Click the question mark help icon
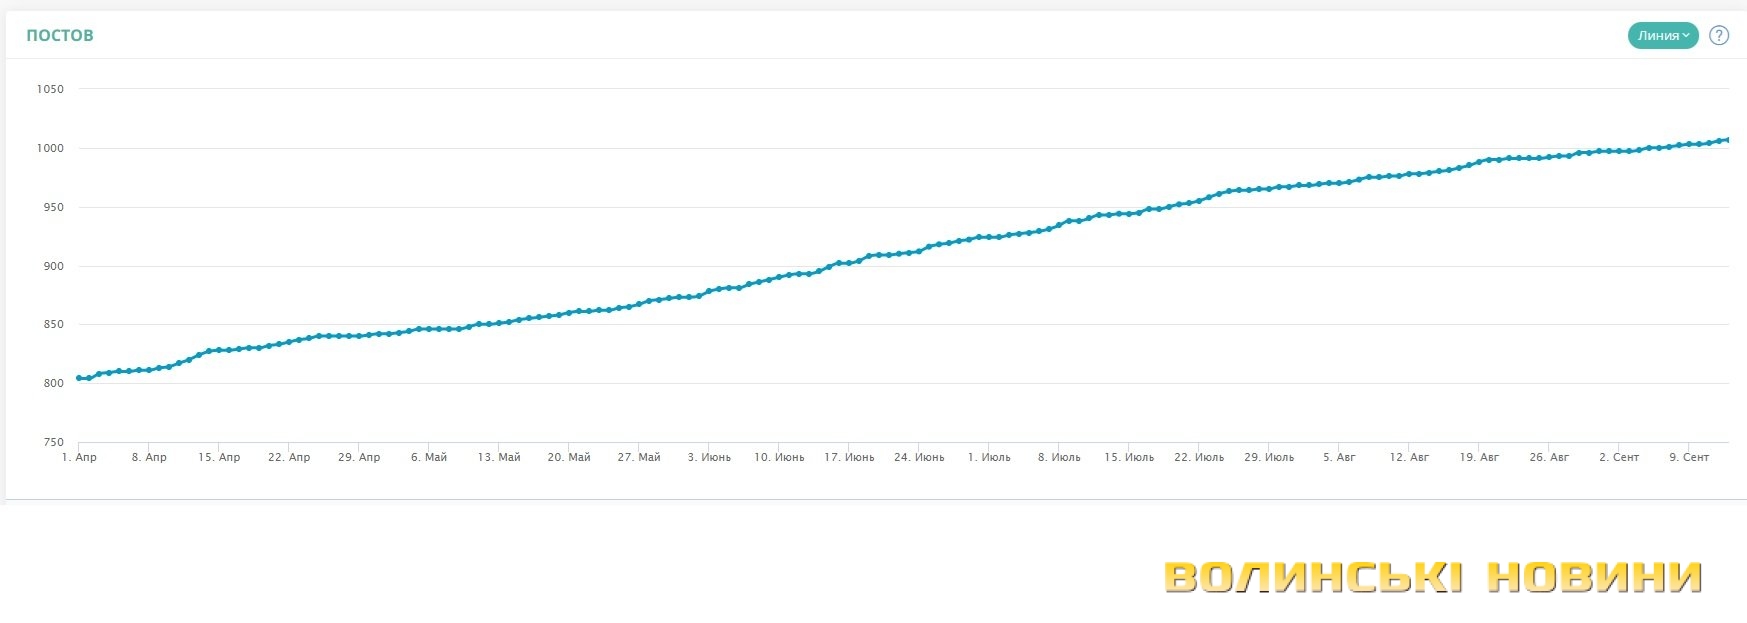Screen dimensions: 1747x623 1719,36
